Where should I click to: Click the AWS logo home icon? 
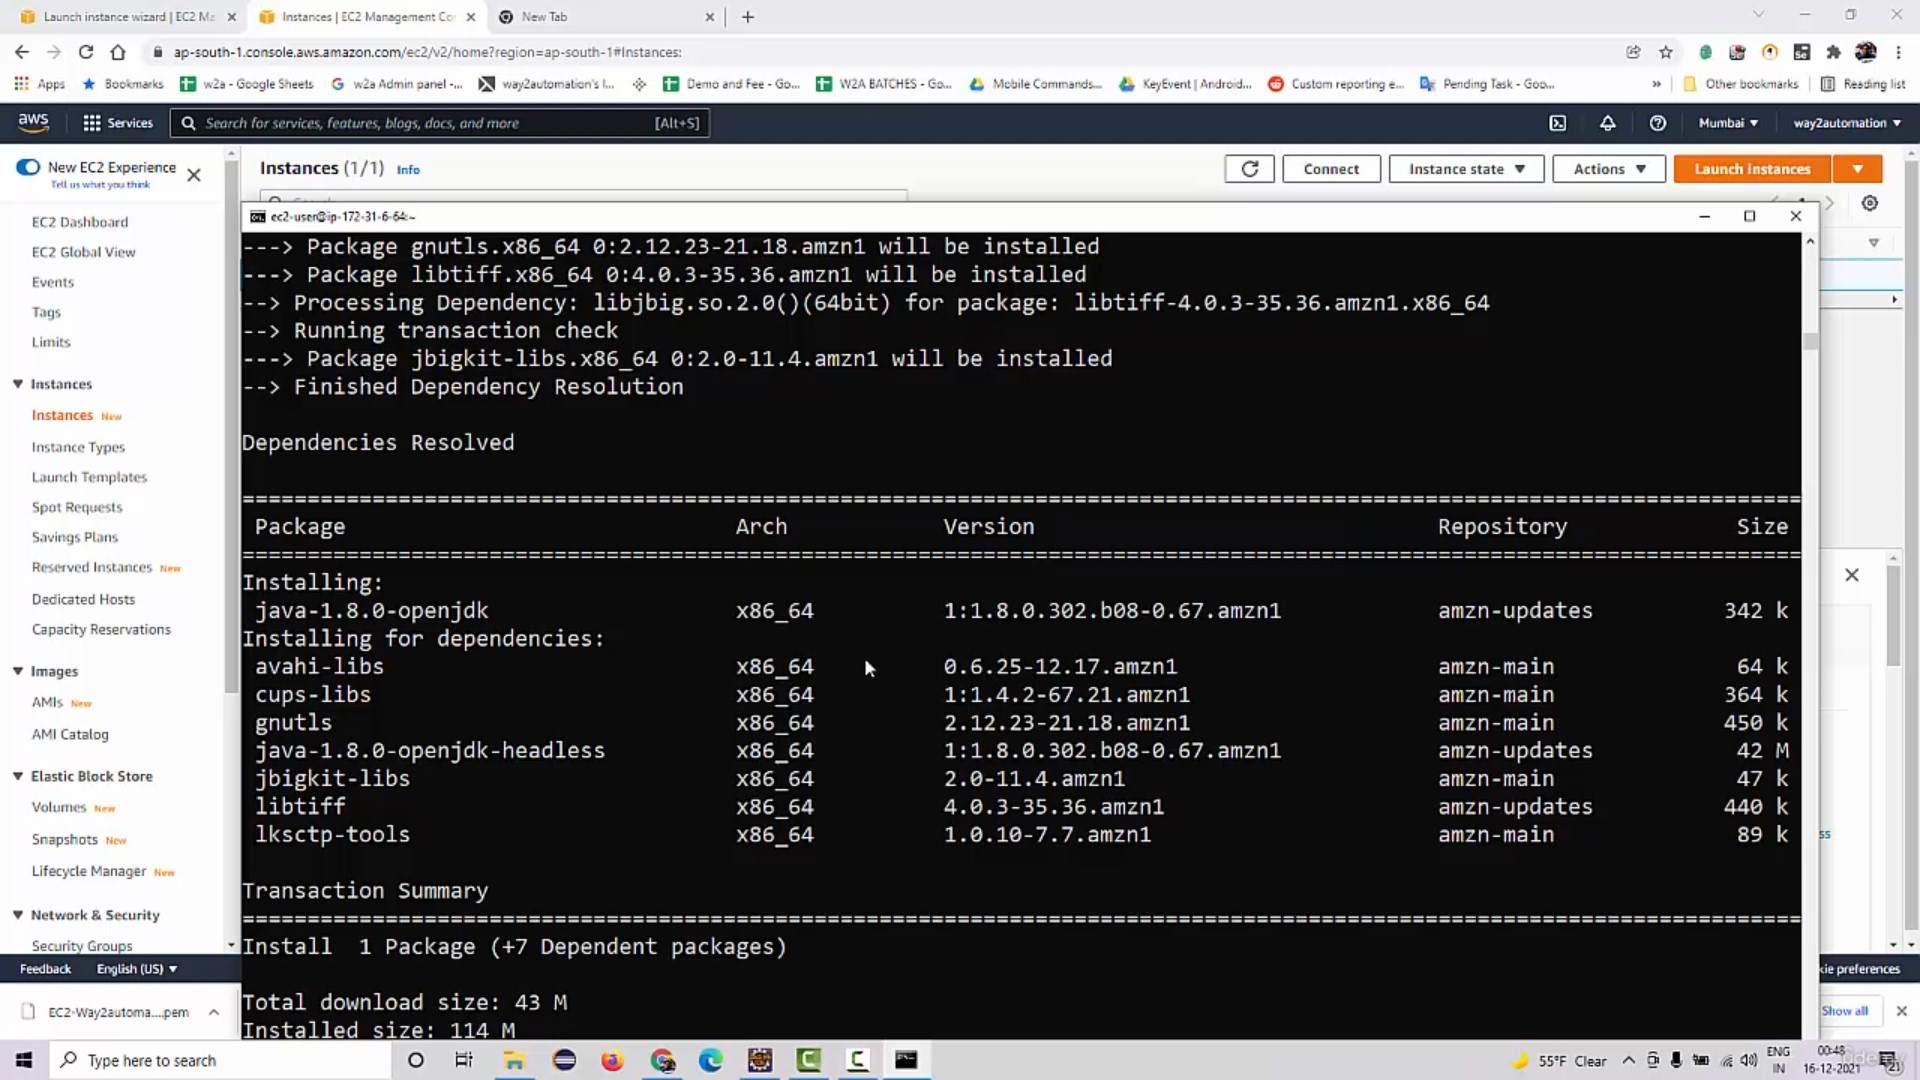coord(33,122)
